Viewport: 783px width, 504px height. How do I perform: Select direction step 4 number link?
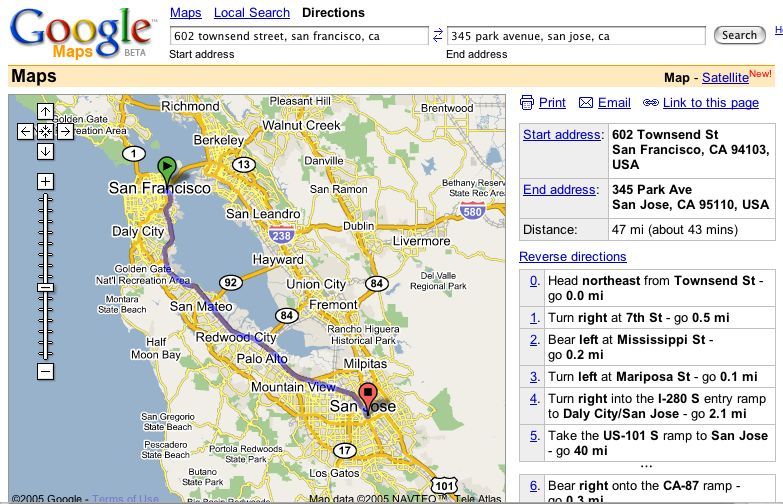coord(534,399)
